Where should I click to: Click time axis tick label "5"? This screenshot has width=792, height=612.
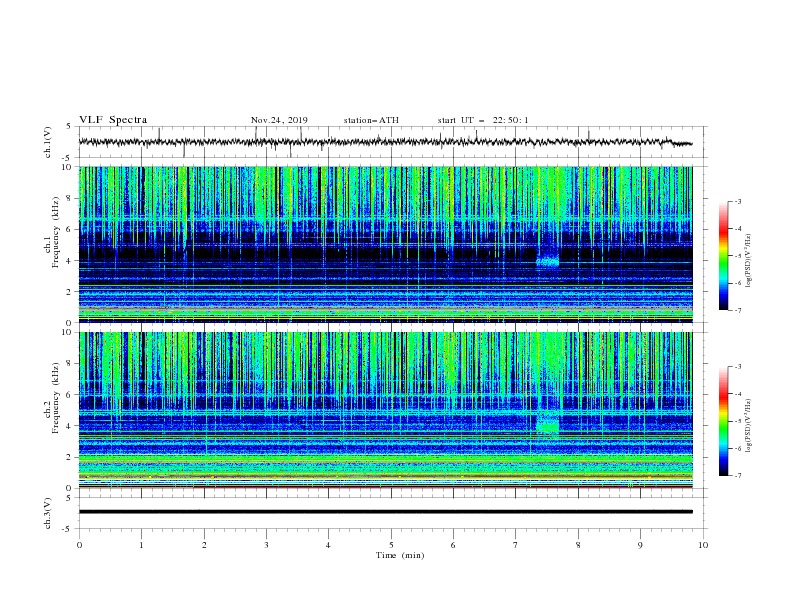tap(391, 545)
